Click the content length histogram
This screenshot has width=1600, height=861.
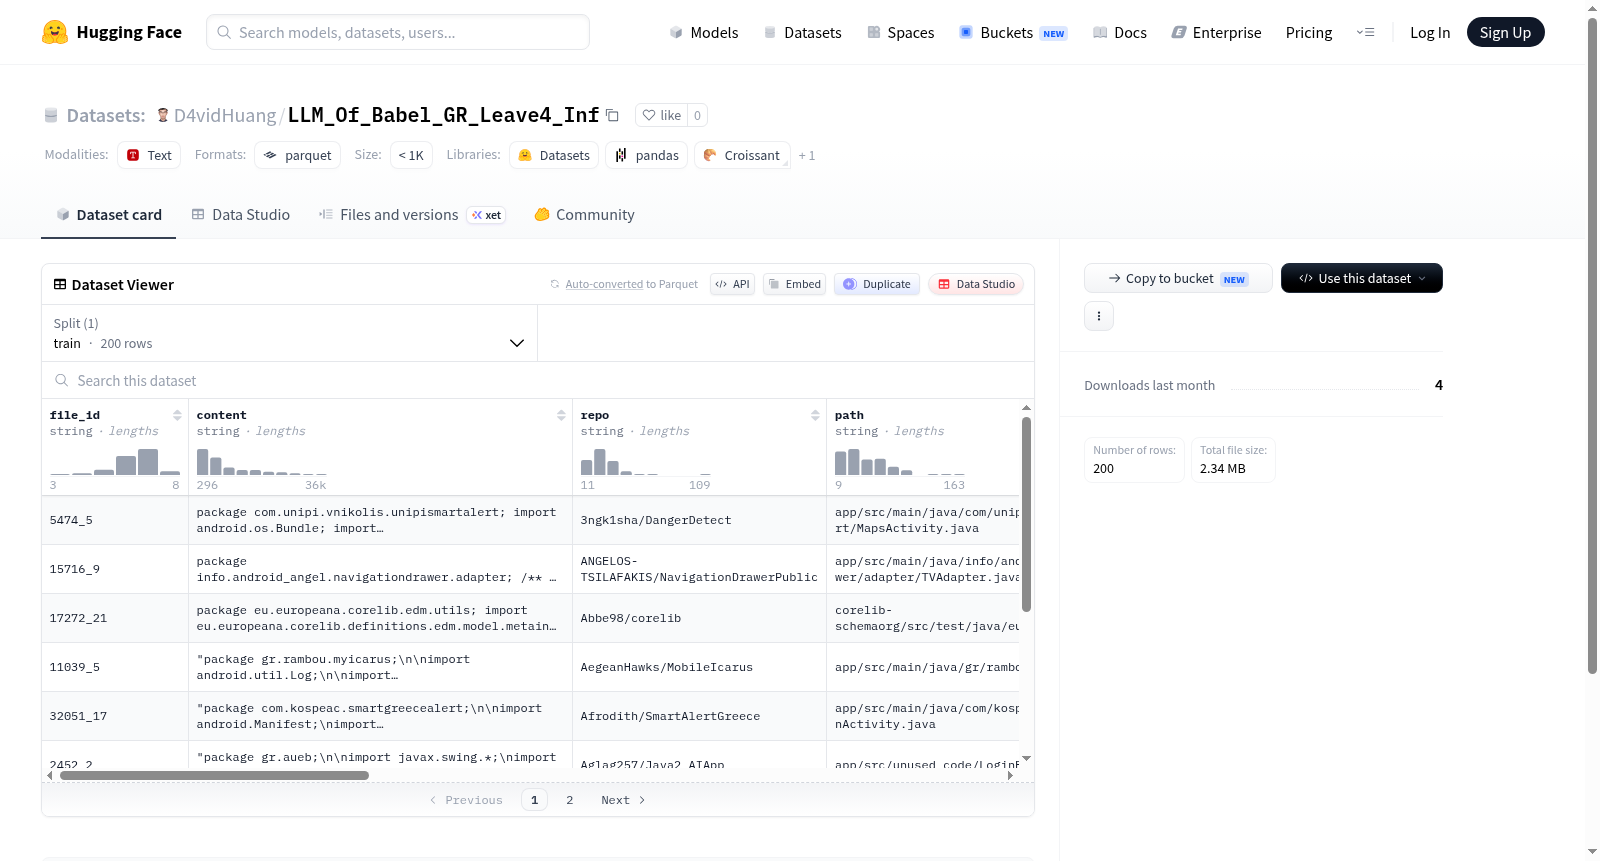(262, 461)
